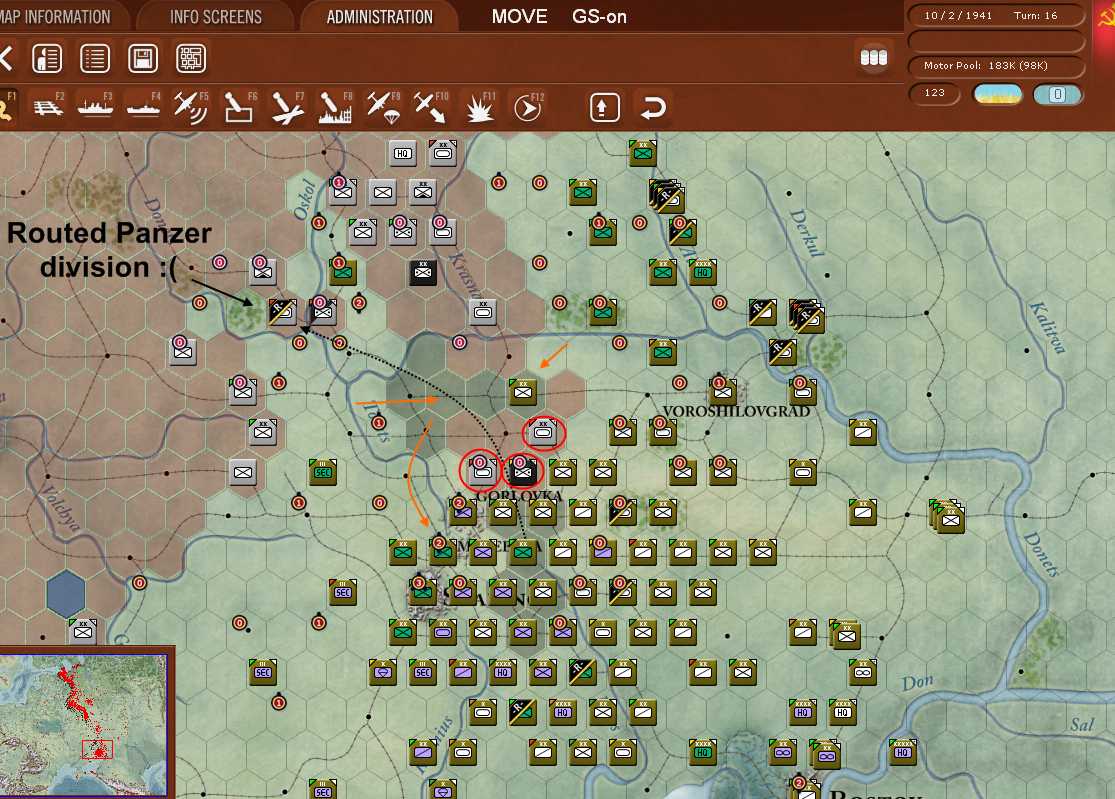1115x799 pixels.
Task: Switch to the INFO SCREENS tab
Action: [x=215, y=16]
